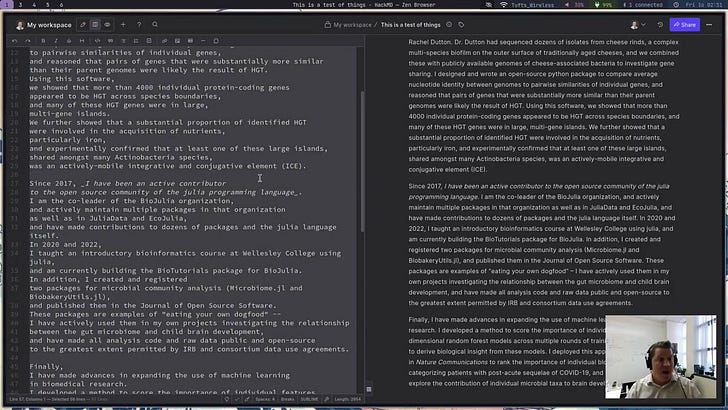
Task: Open note version history icon
Action: point(660,25)
